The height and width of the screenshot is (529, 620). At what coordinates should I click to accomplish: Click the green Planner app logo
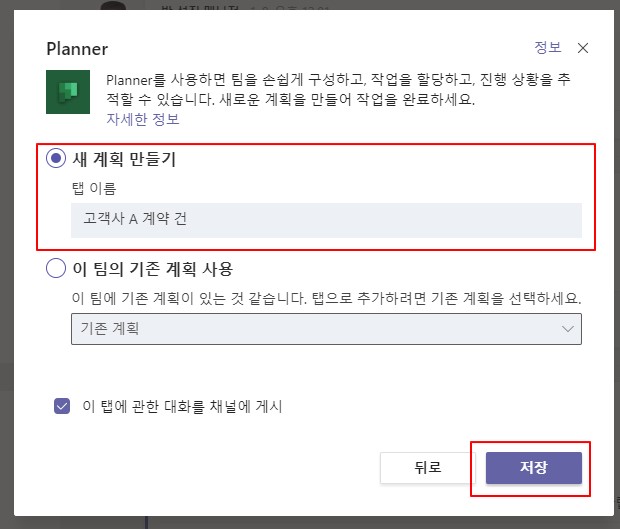[x=68, y=92]
